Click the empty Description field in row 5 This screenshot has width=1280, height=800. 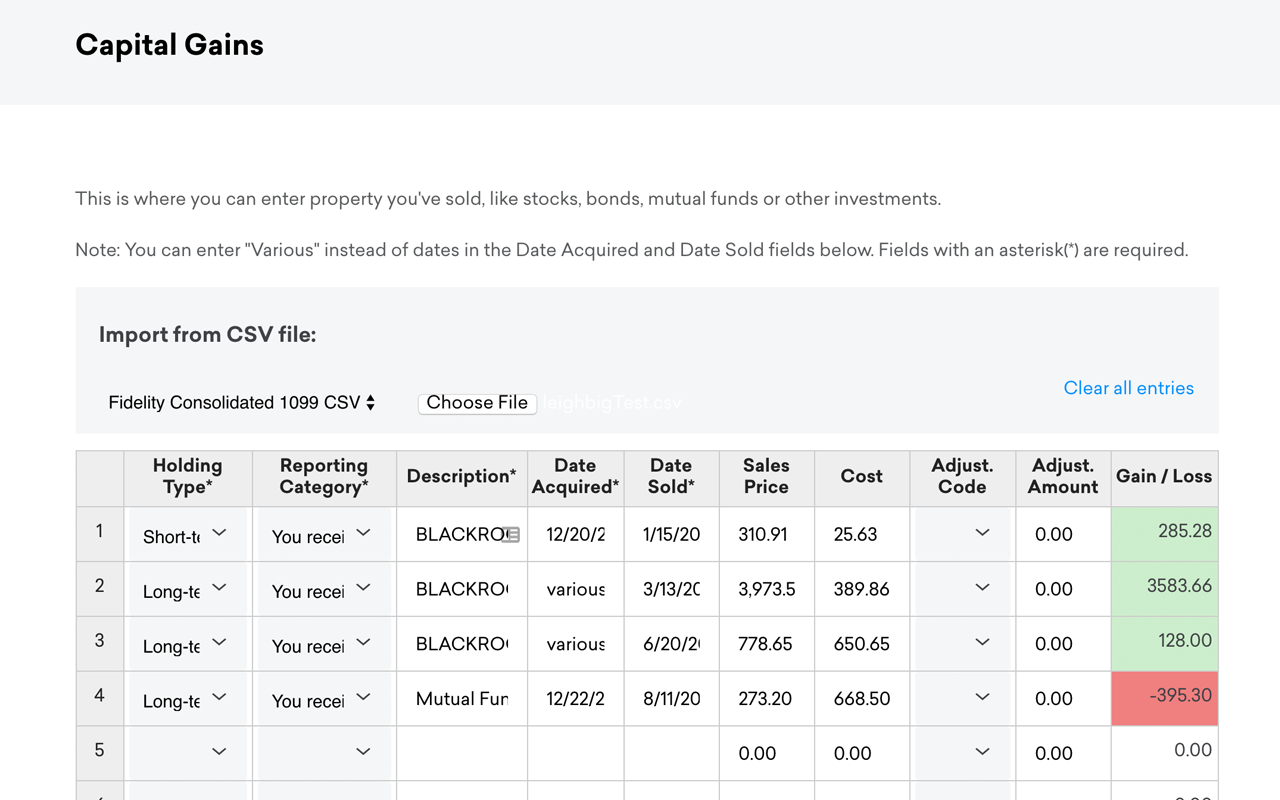[462, 753]
